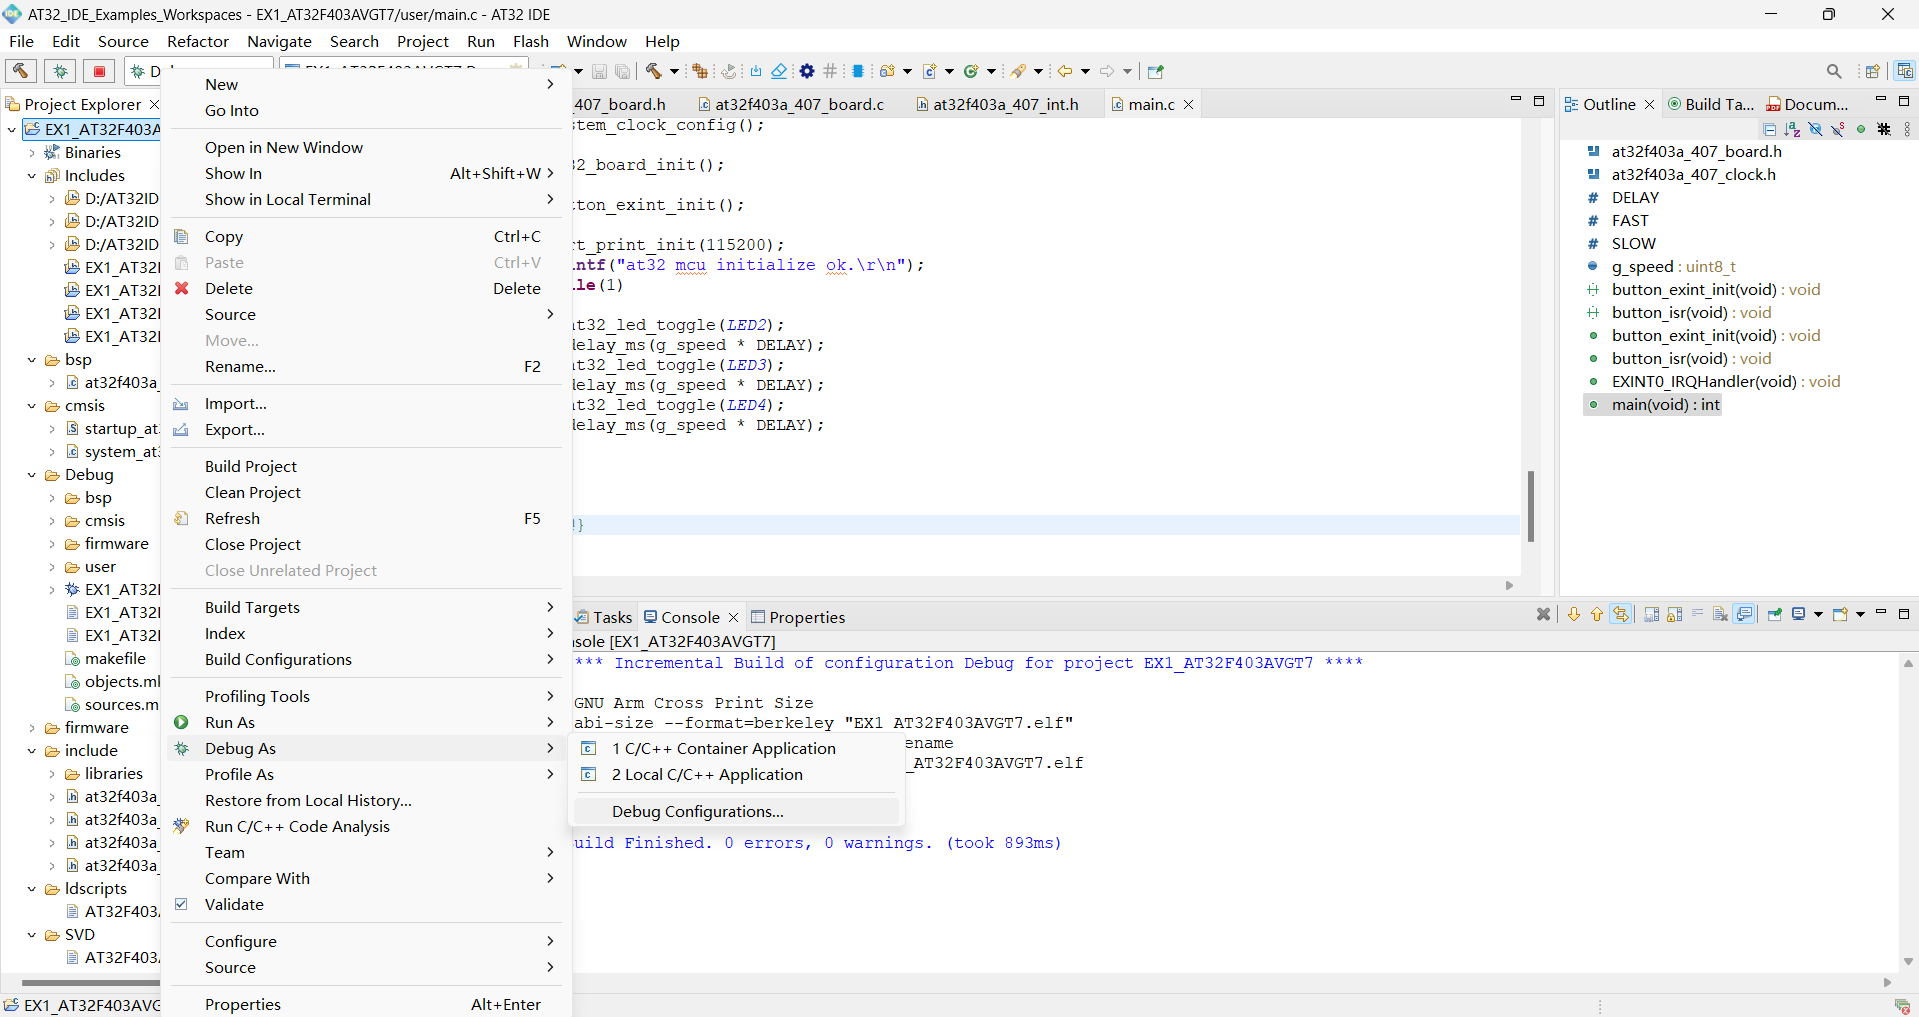Click the toolbar Search magnifier icon
This screenshot has height=1017, width=1919.
[1834, 71]
